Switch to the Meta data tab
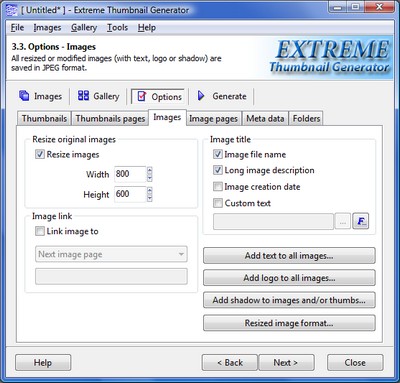The width and height of the screenshot is (400, 383). tap(265, 119)
